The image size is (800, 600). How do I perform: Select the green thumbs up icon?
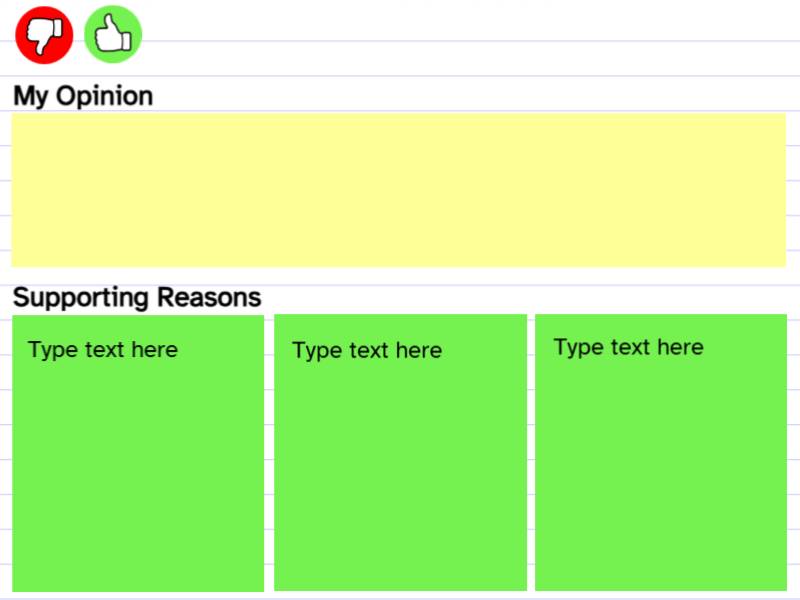(113, 35)
